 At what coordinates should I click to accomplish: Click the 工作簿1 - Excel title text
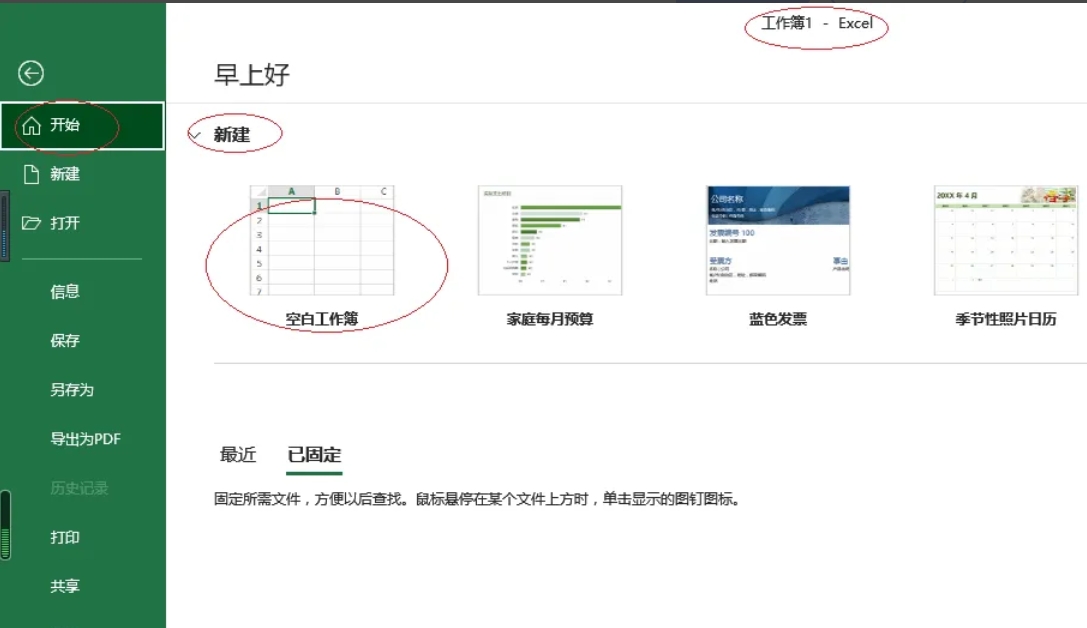(x=817, y=24)
